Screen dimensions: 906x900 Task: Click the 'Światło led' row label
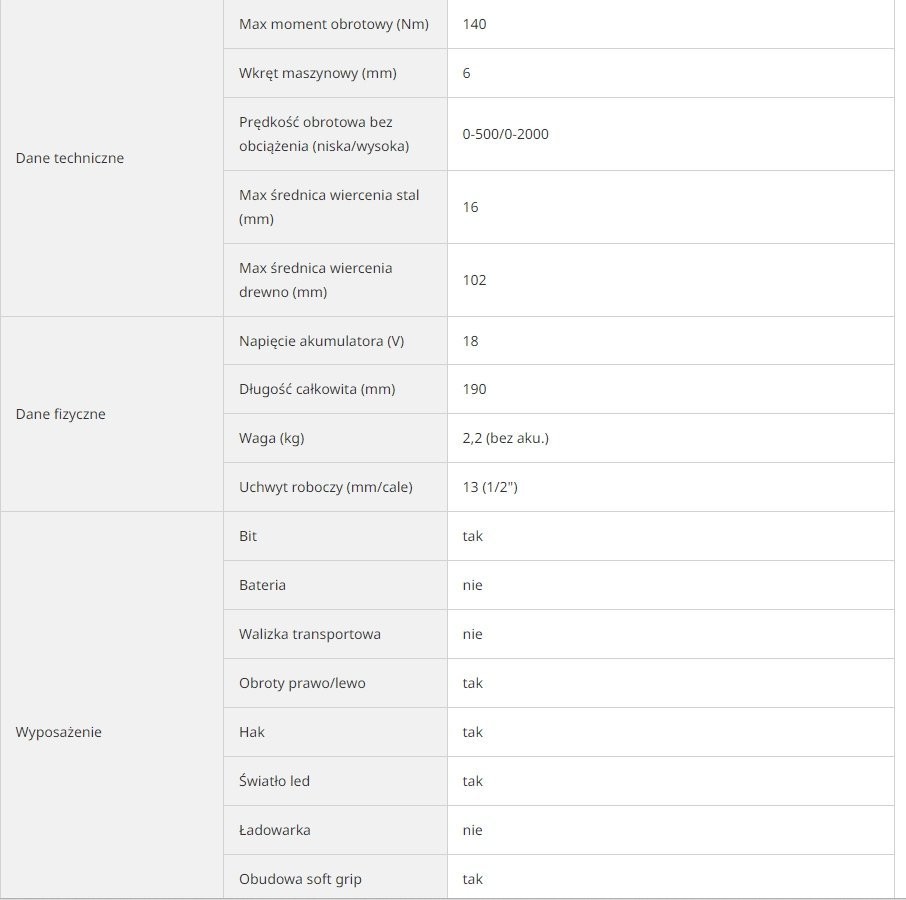tap(274, 781)
